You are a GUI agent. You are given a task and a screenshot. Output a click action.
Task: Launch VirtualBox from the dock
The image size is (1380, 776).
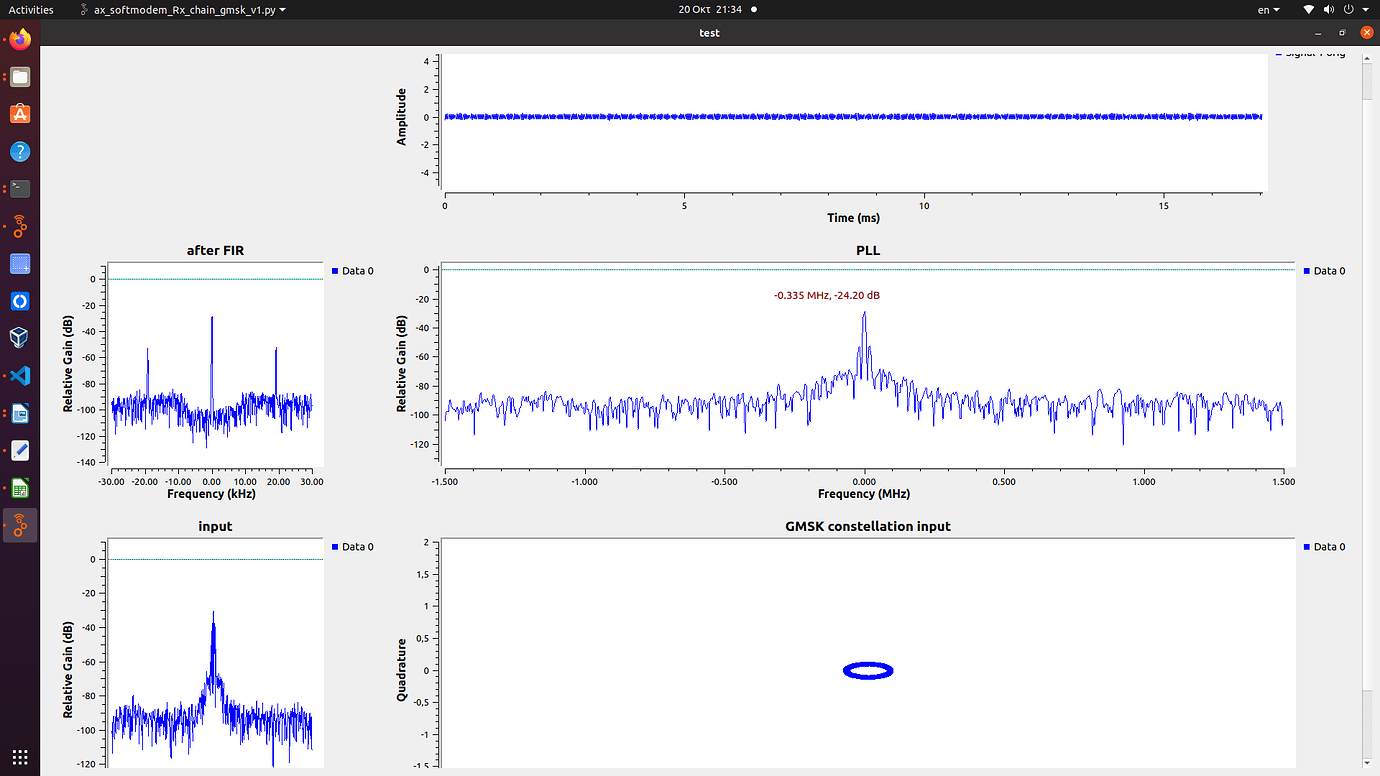coord(19,337)
